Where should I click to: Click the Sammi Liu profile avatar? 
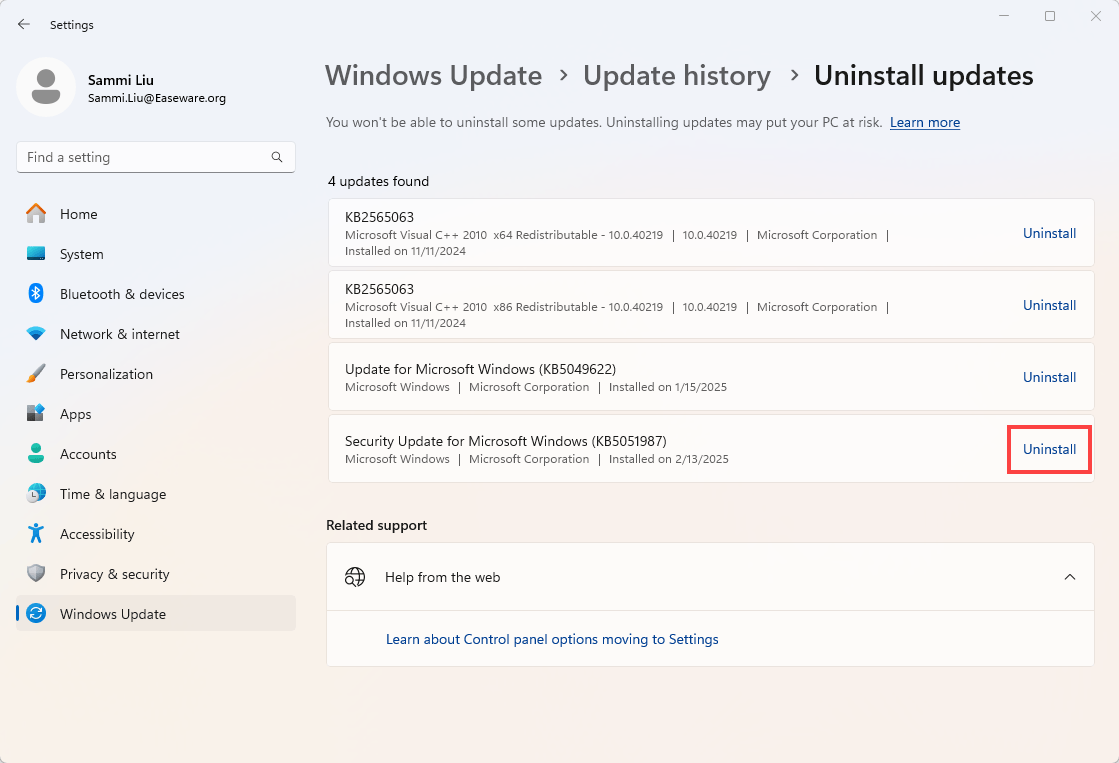click(x=46, y=88)
